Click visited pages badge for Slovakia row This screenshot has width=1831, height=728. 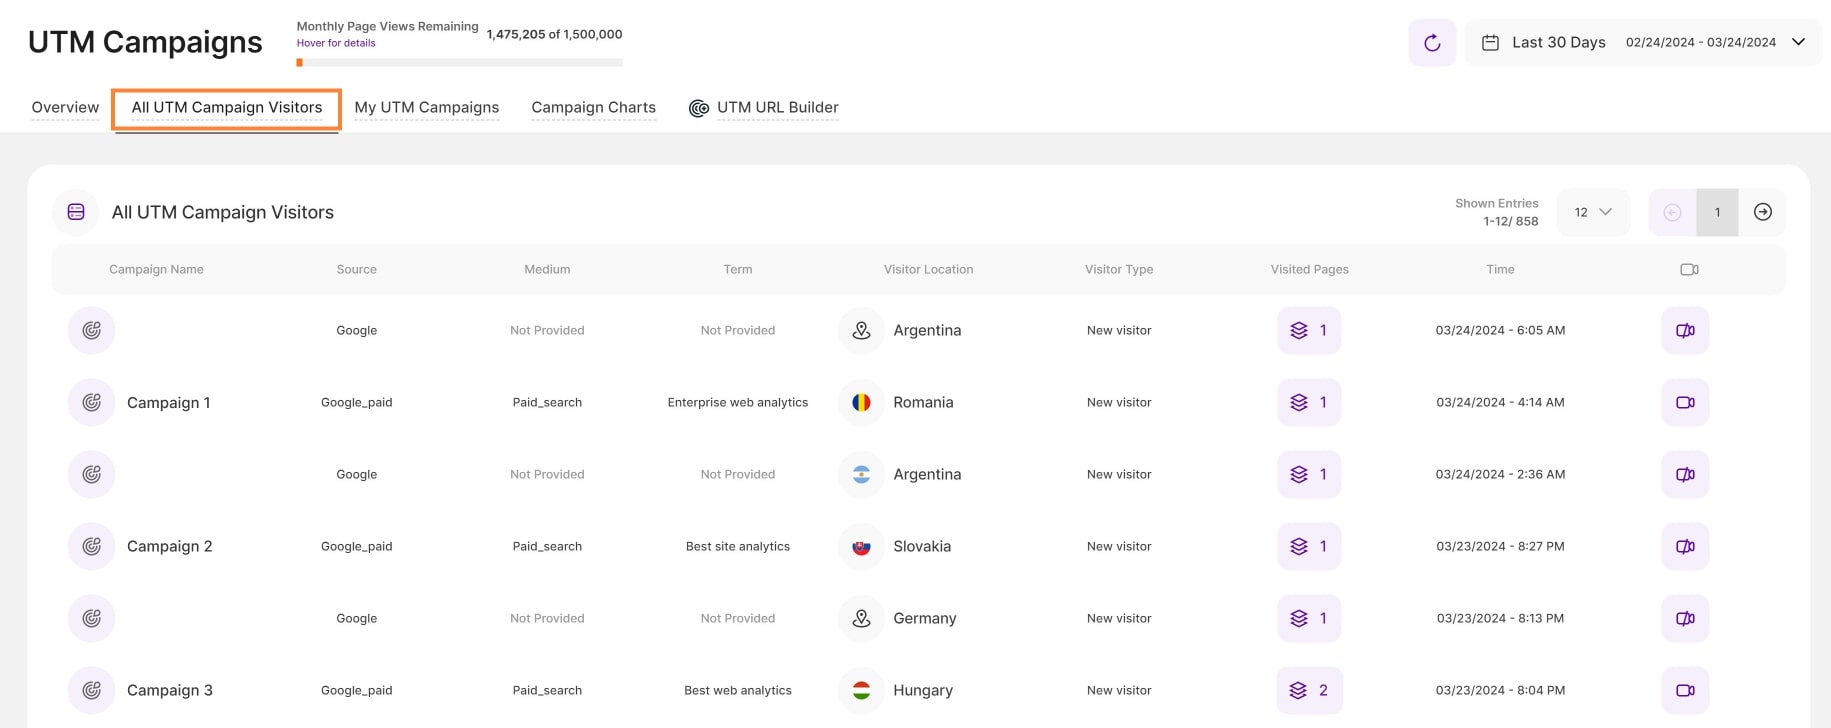pyautogui.click(x=1308, y=547)
